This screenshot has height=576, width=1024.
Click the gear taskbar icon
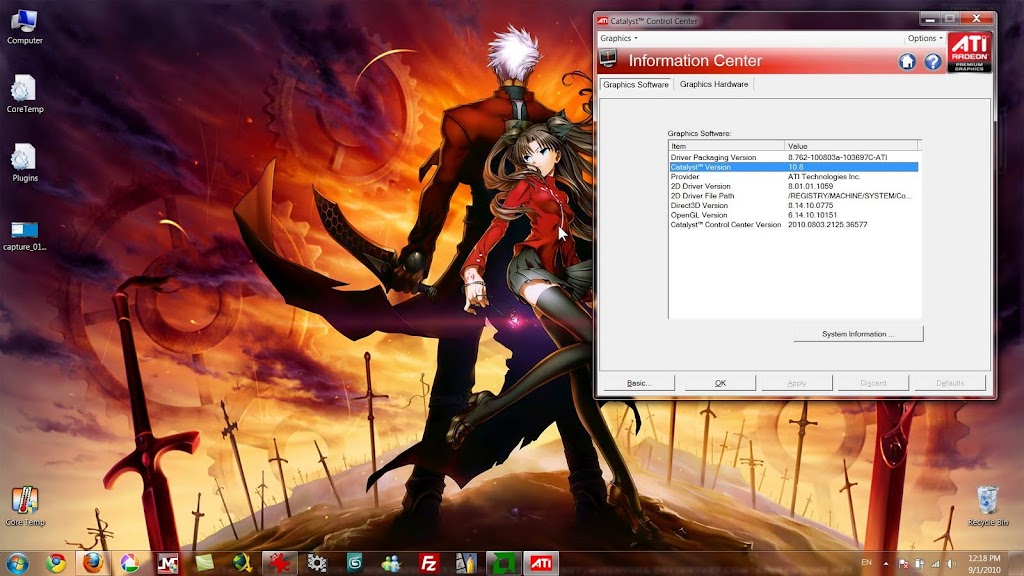317,563
